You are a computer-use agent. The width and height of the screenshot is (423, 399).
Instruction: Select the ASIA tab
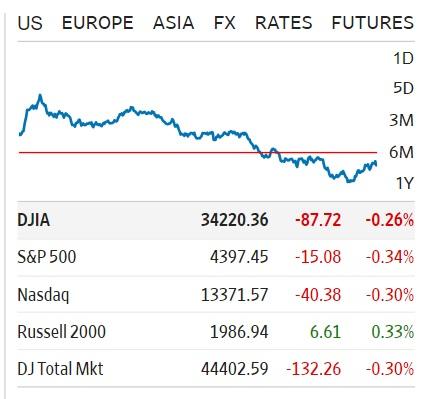click(x=173, y=23)
